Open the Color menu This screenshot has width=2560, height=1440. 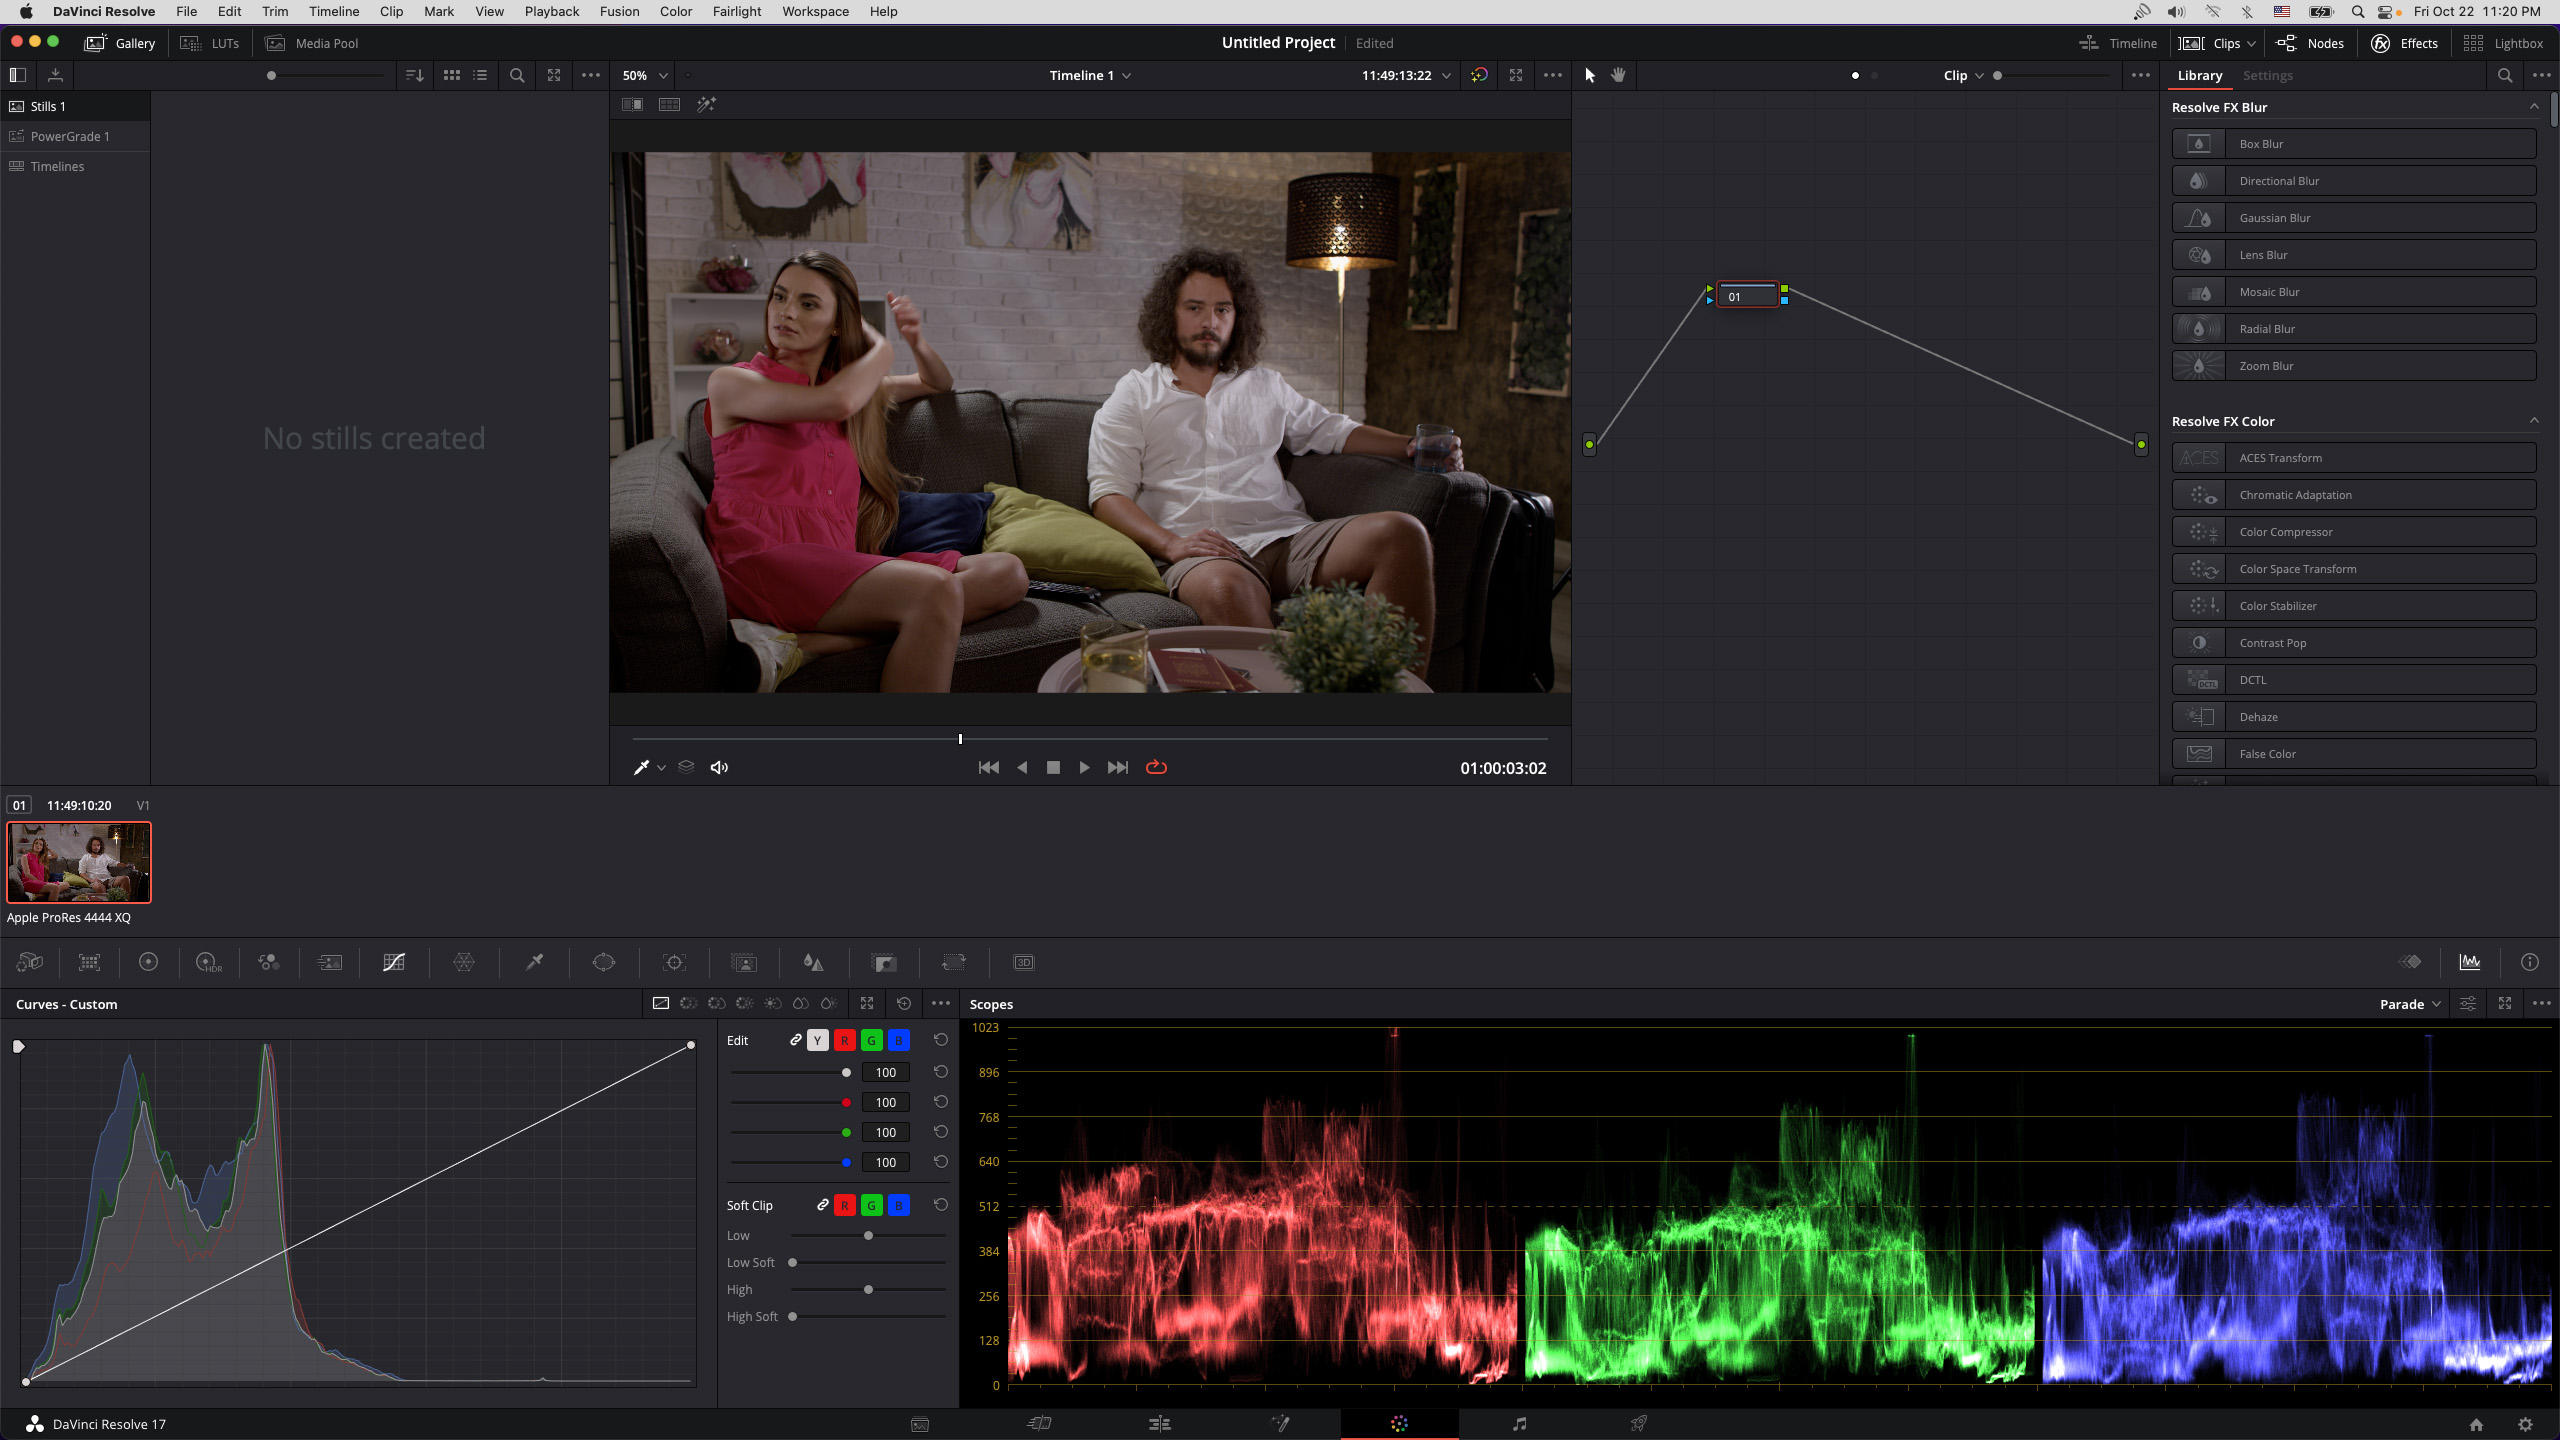click(x=676, y=11)
